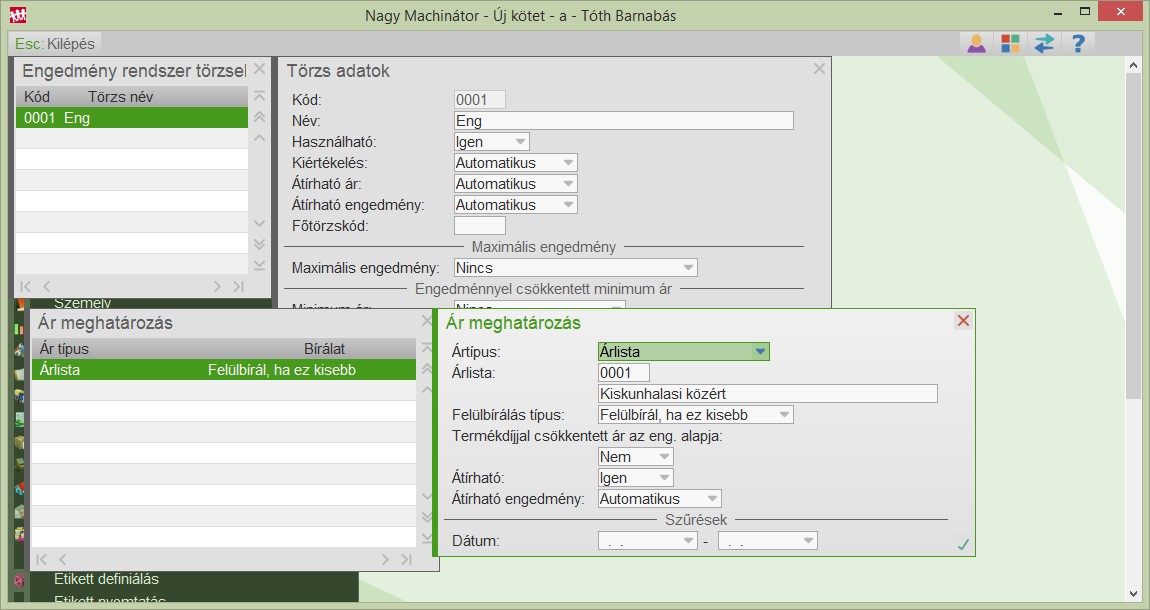
Task: Move one row up in Engedmény rendszer törzsek list
Action: [260, 138]
